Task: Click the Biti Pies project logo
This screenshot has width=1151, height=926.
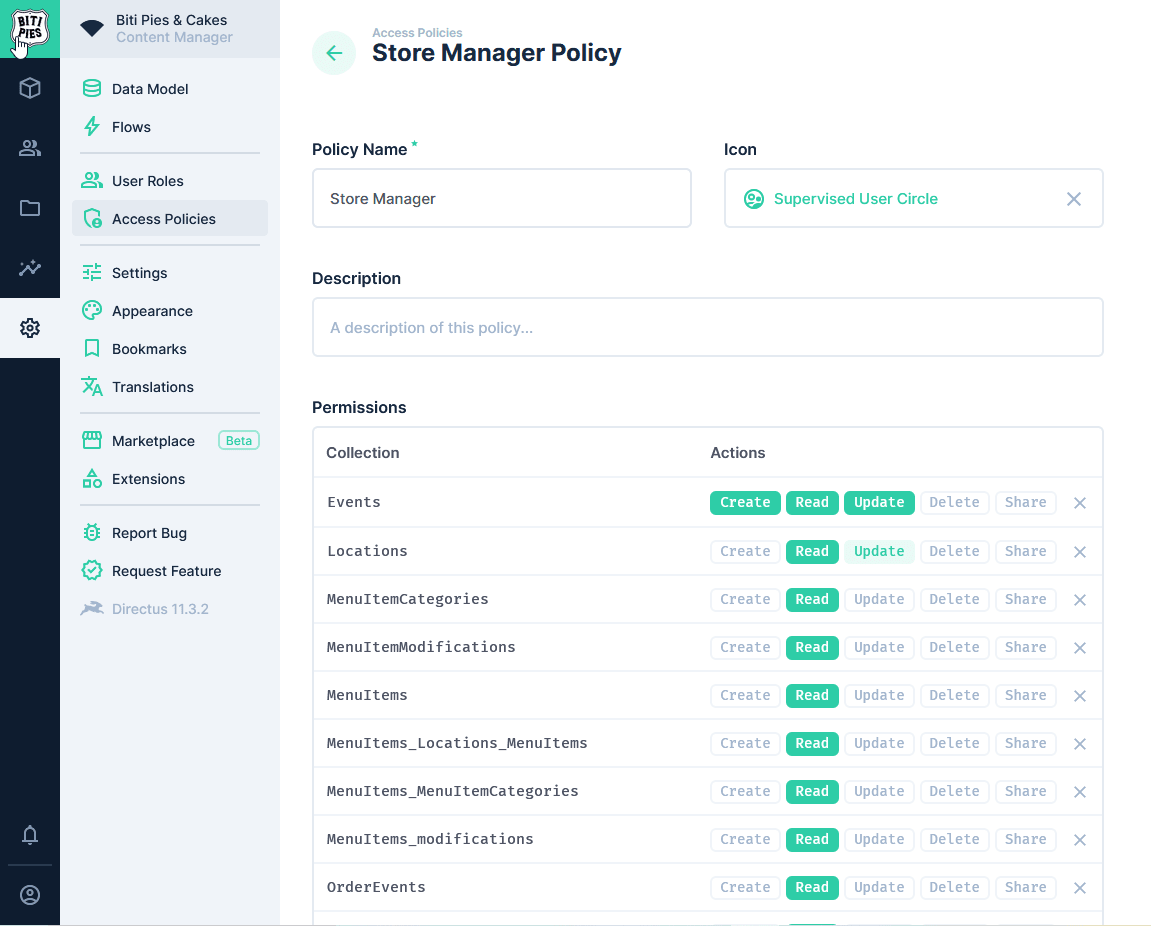Action: click(x=29, y=30)
